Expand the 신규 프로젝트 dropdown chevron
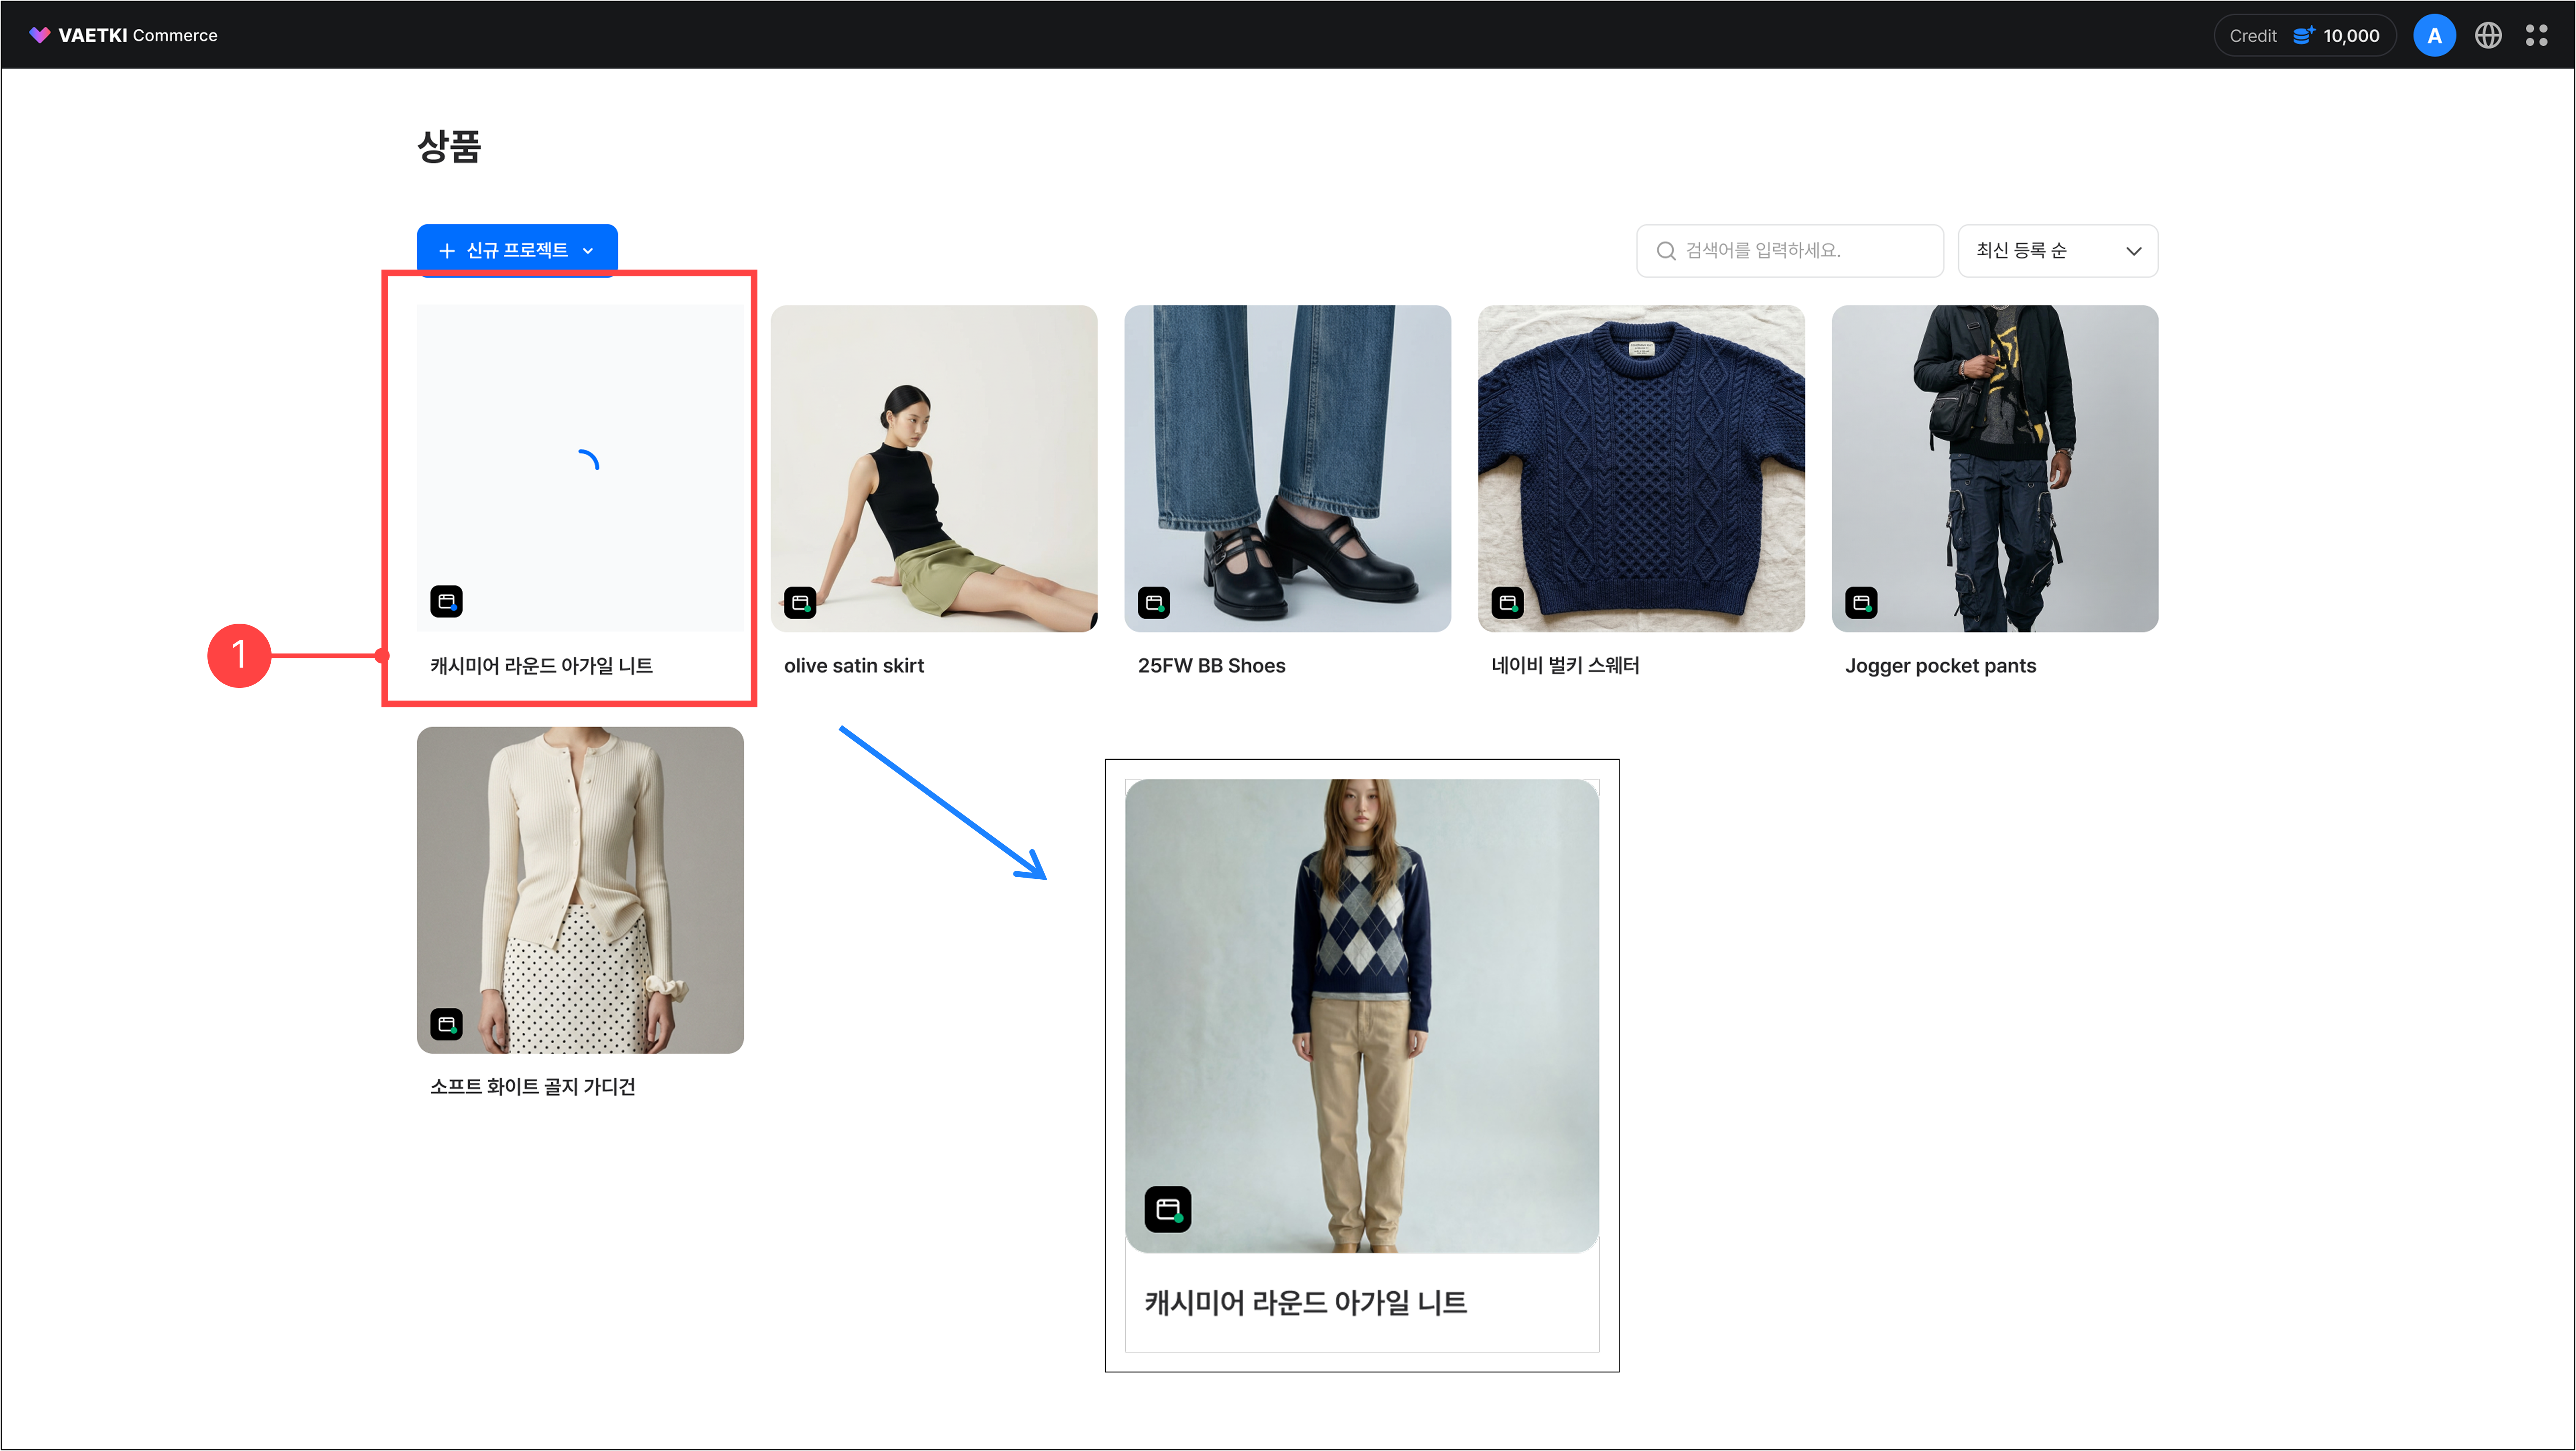This screenshot has height=1451, width=2576. 588,250
